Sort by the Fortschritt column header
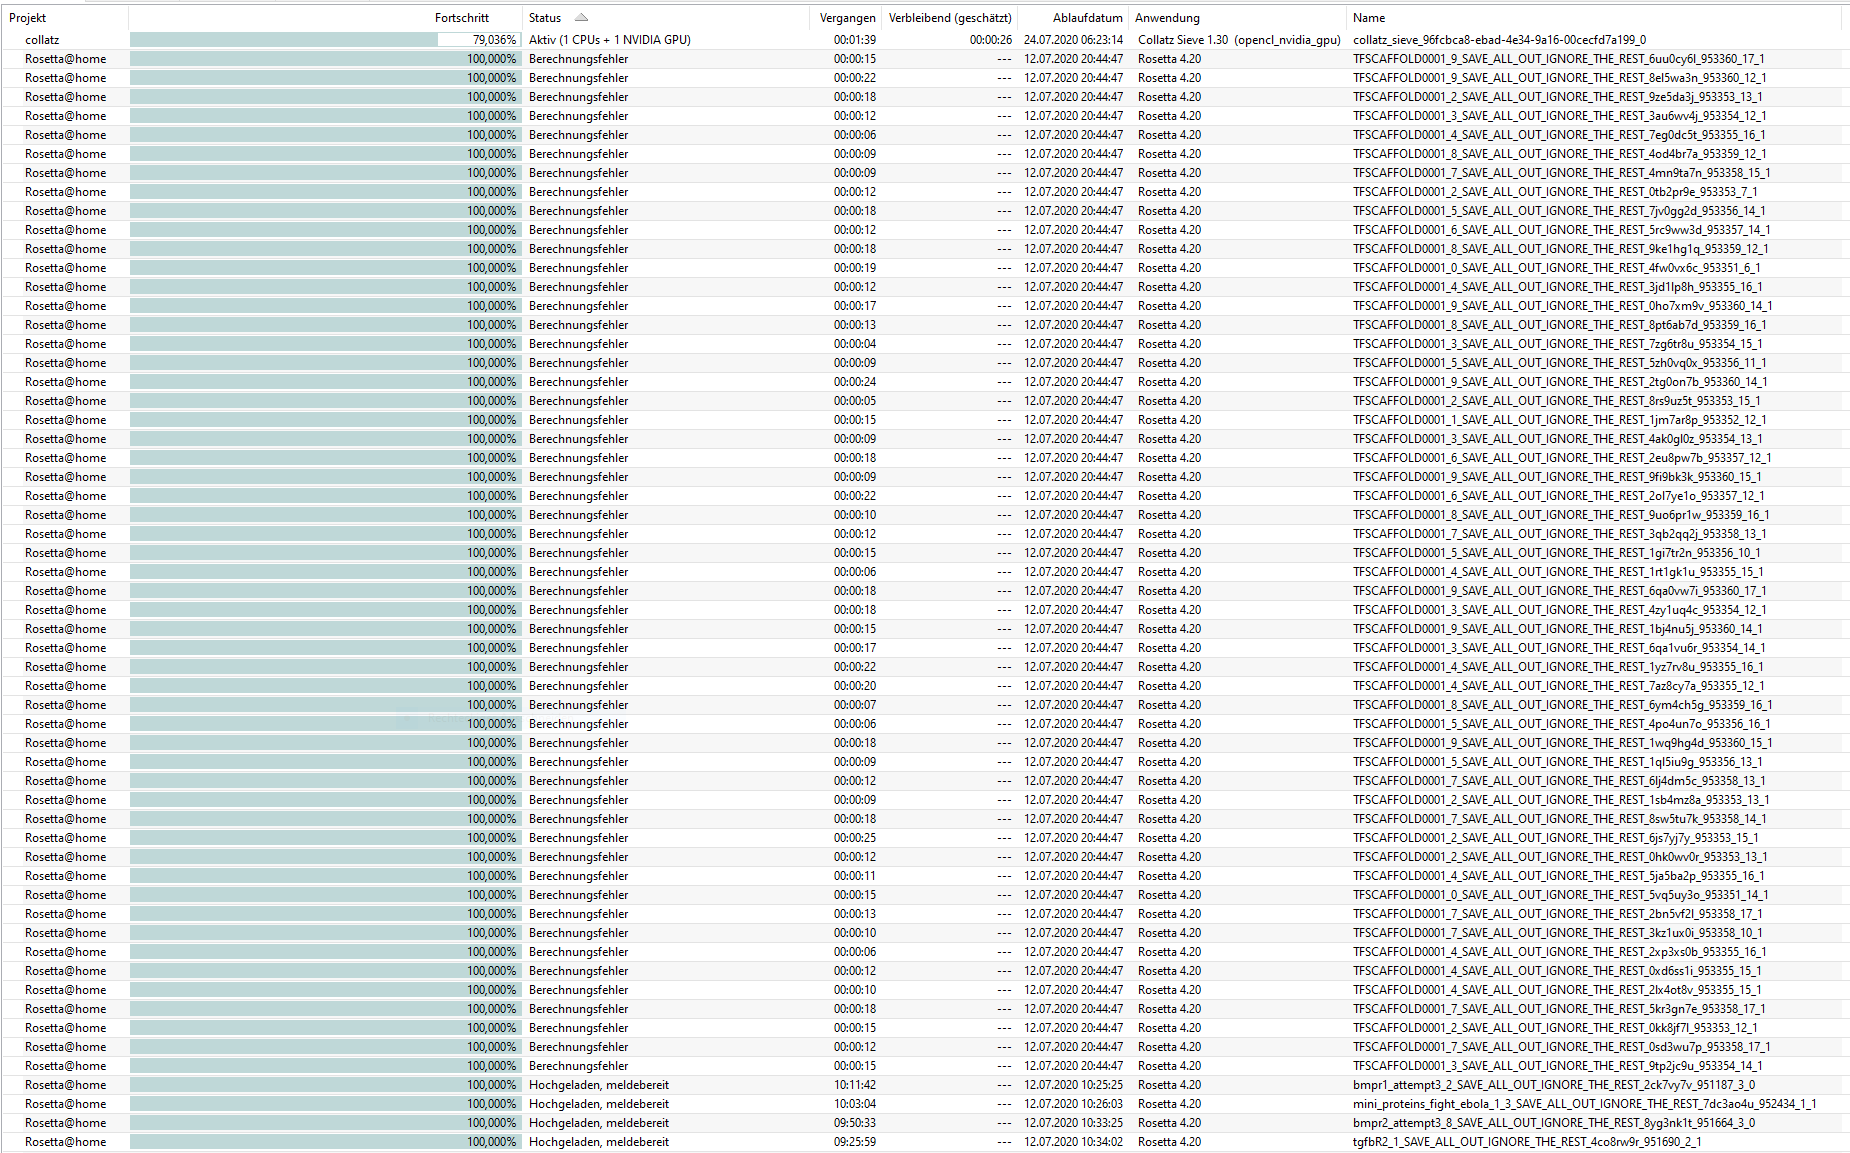The width and height of the screenshot is (1850, 1153). [x=461, y=18]
